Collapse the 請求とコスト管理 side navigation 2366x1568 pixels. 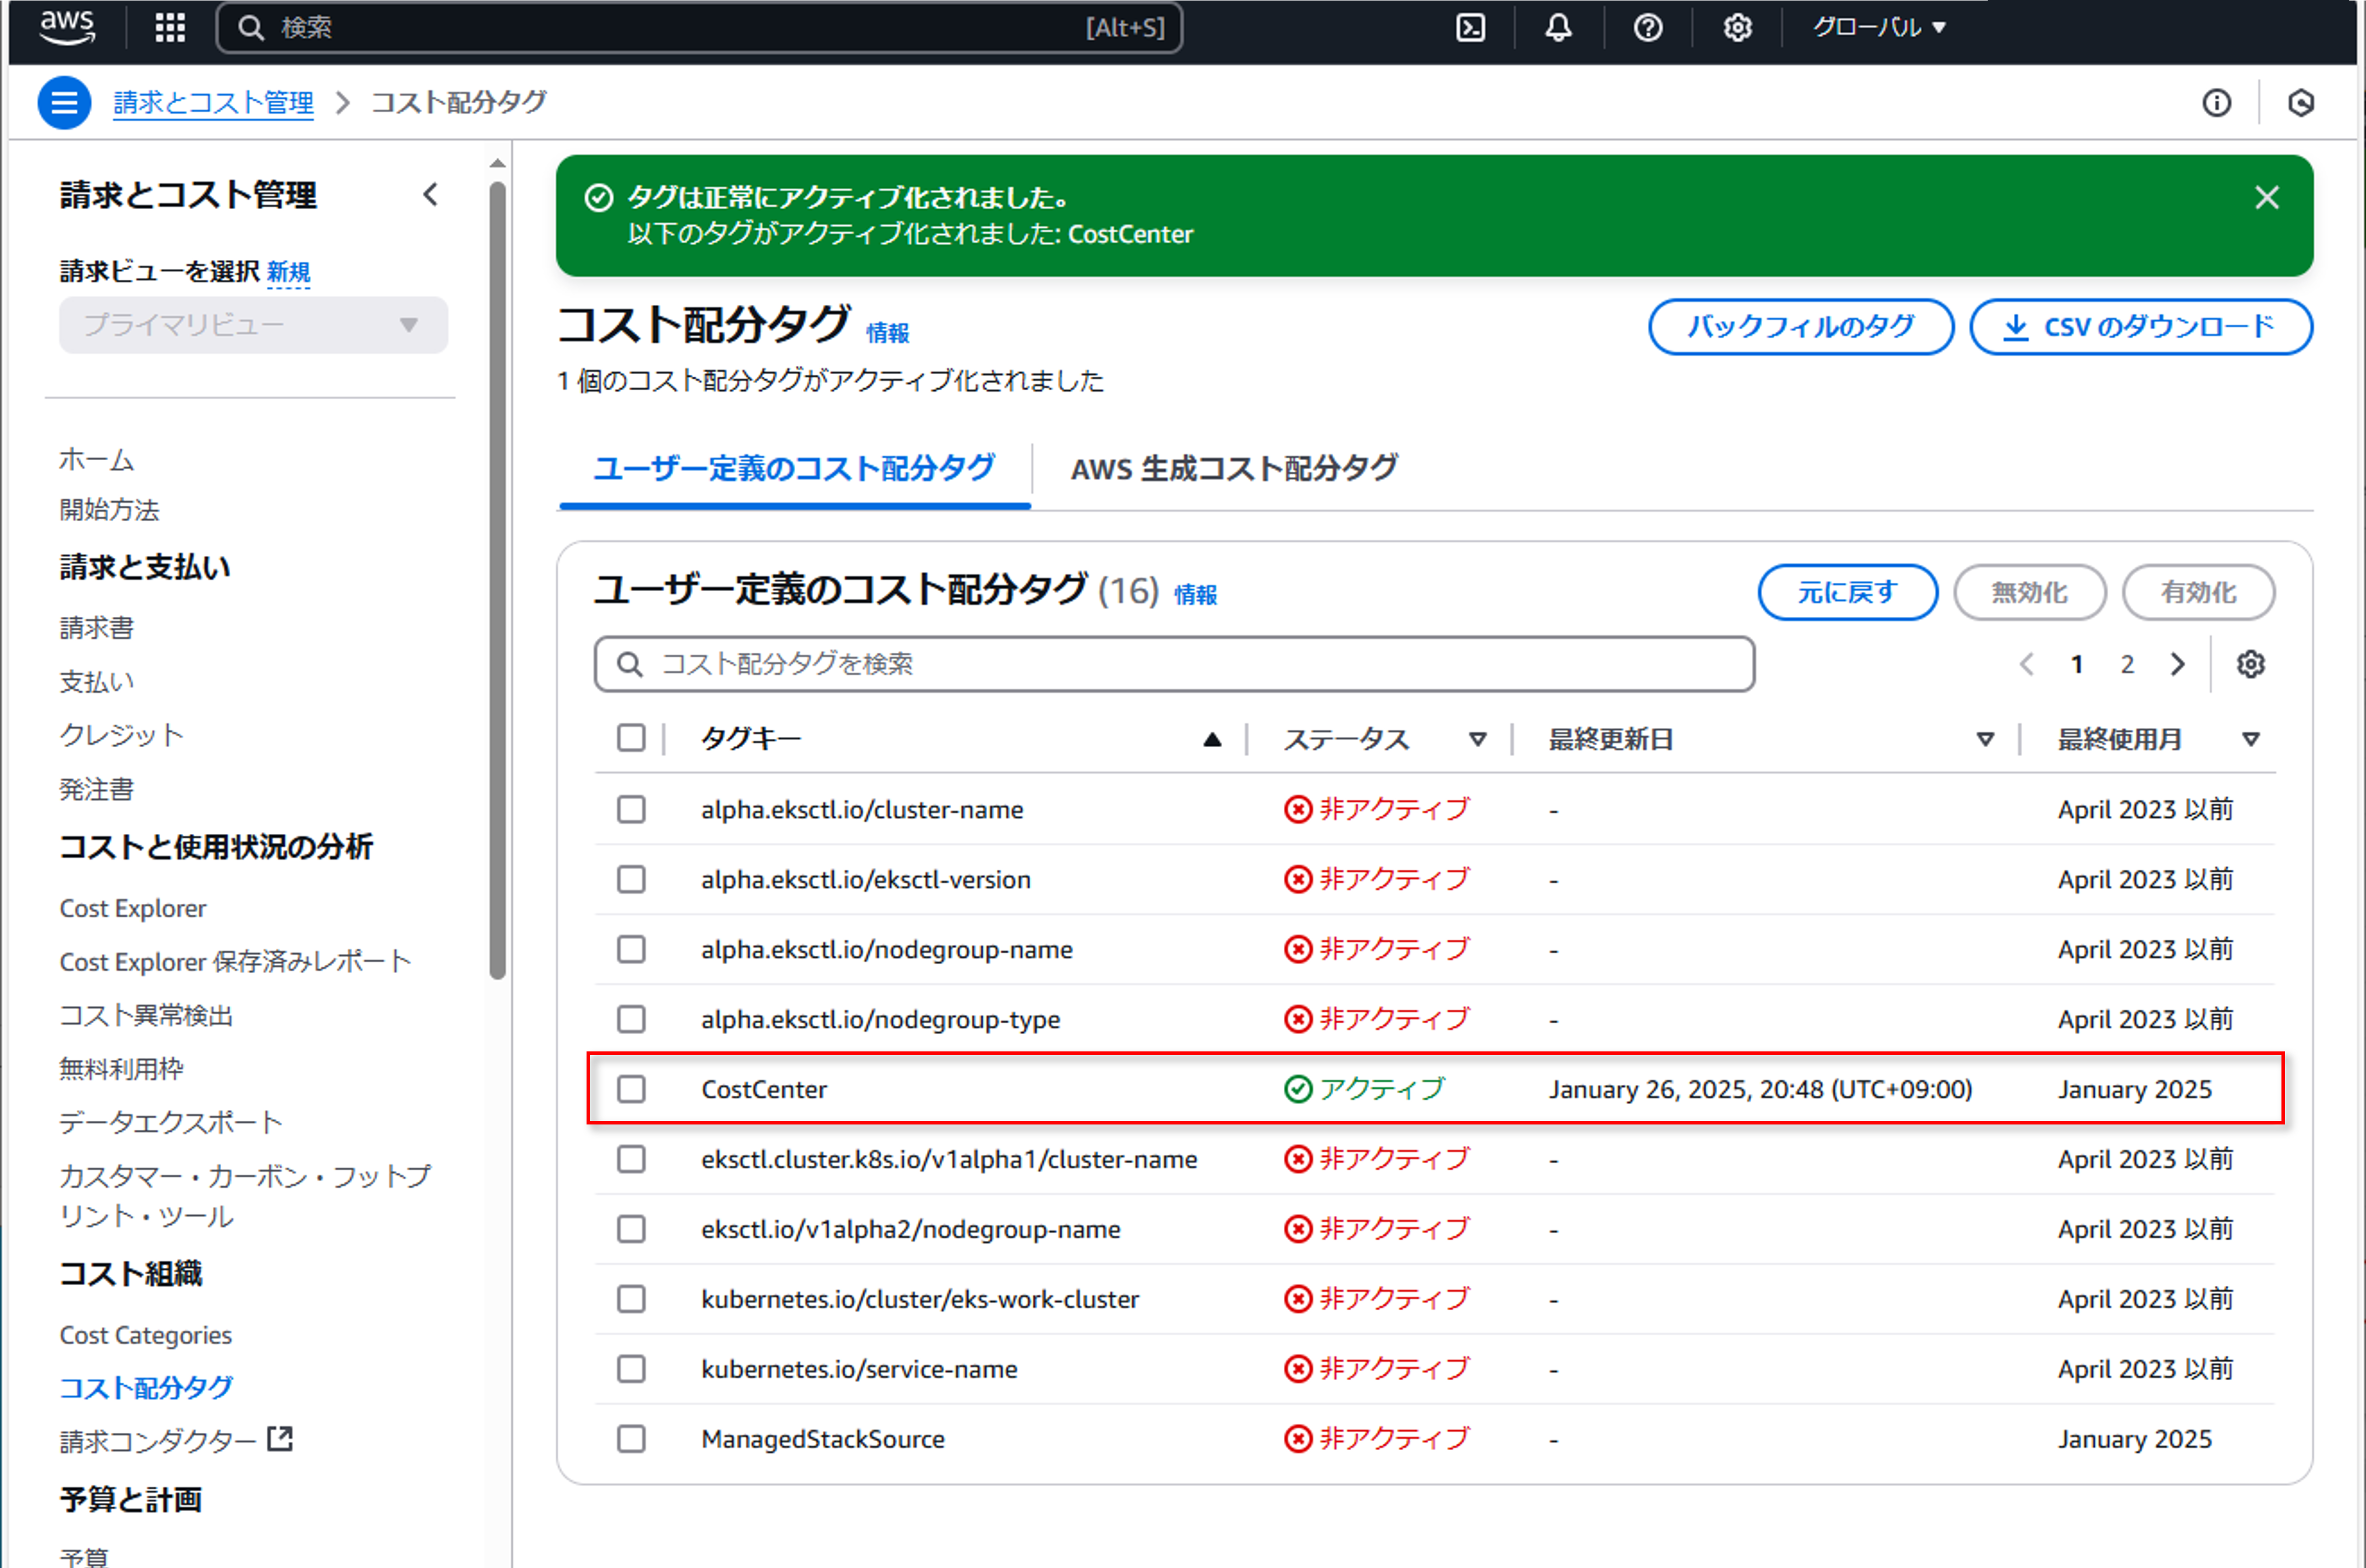pos(431,194)
